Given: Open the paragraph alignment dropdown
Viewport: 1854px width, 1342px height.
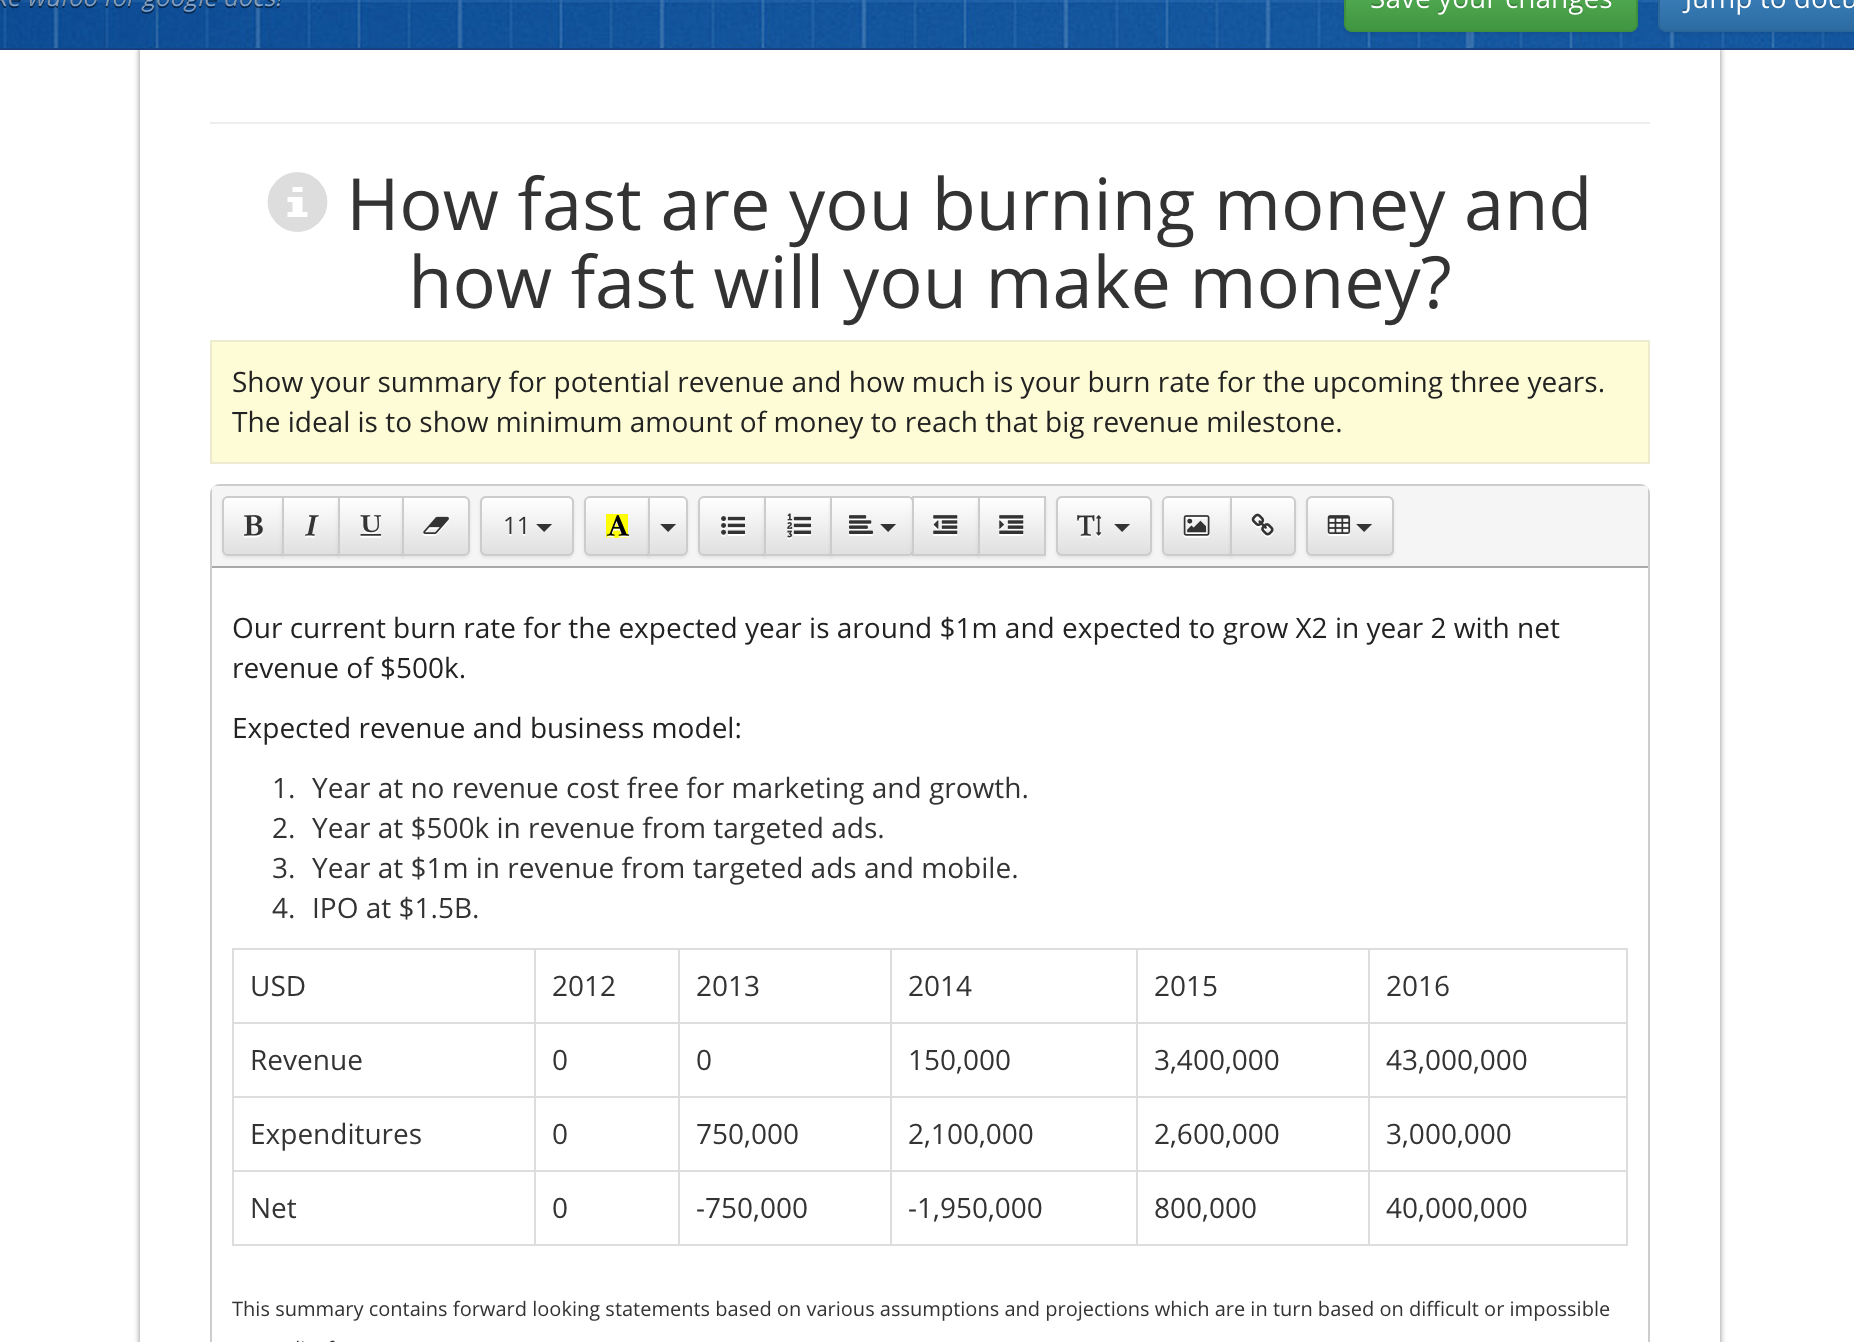Looking at the screenshot, I should tap(871, 526).
